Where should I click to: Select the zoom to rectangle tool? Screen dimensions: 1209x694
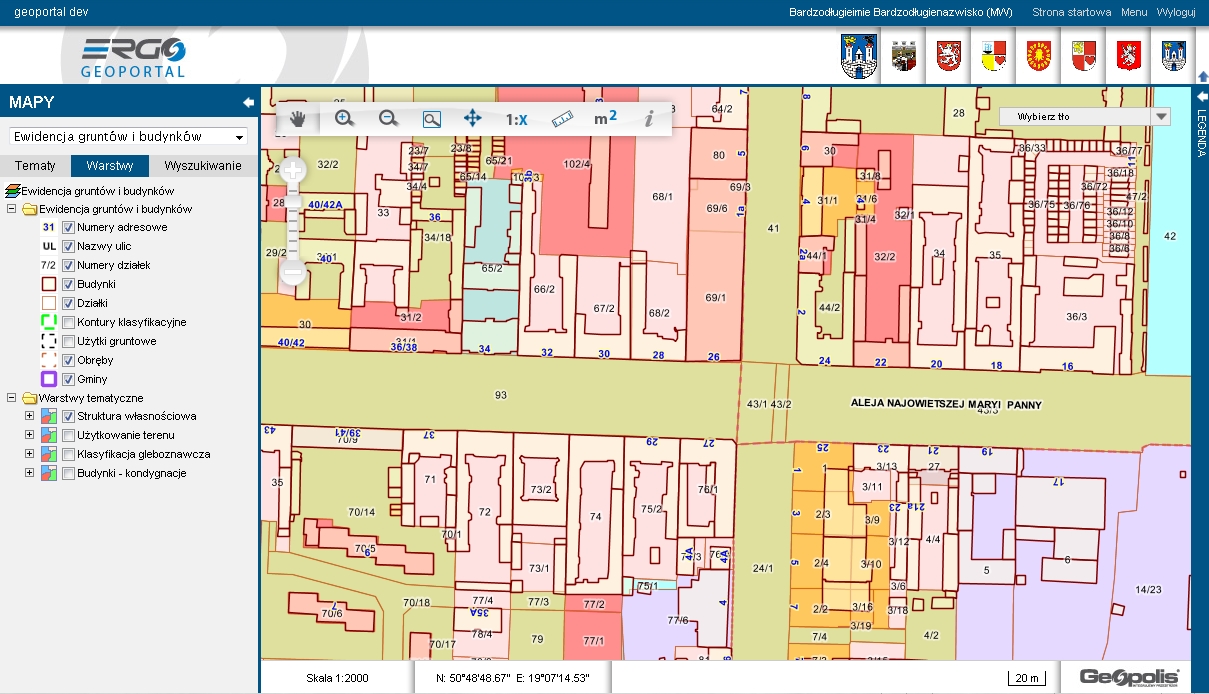pyautogui.click(x=431, y=119)
